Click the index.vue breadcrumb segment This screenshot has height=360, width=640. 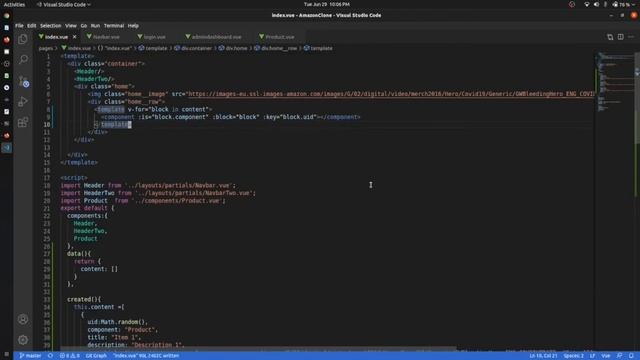pyautogui.click(x=76, y=48)
